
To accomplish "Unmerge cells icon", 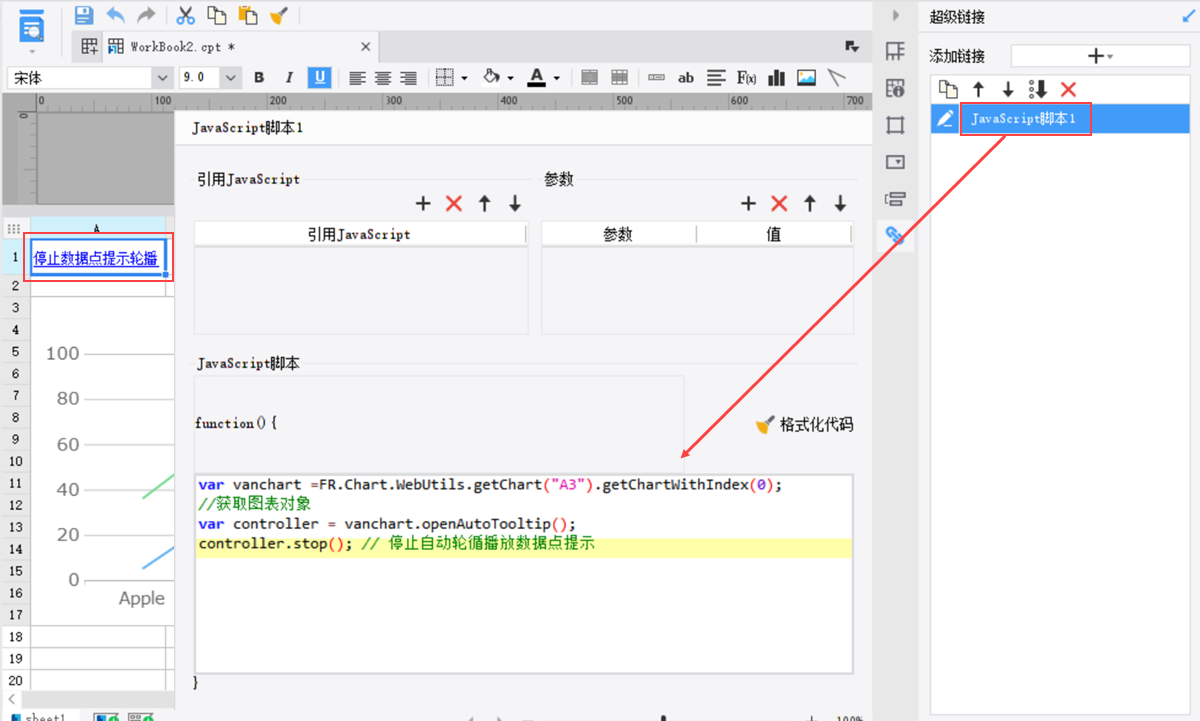I will pos(620,77).
